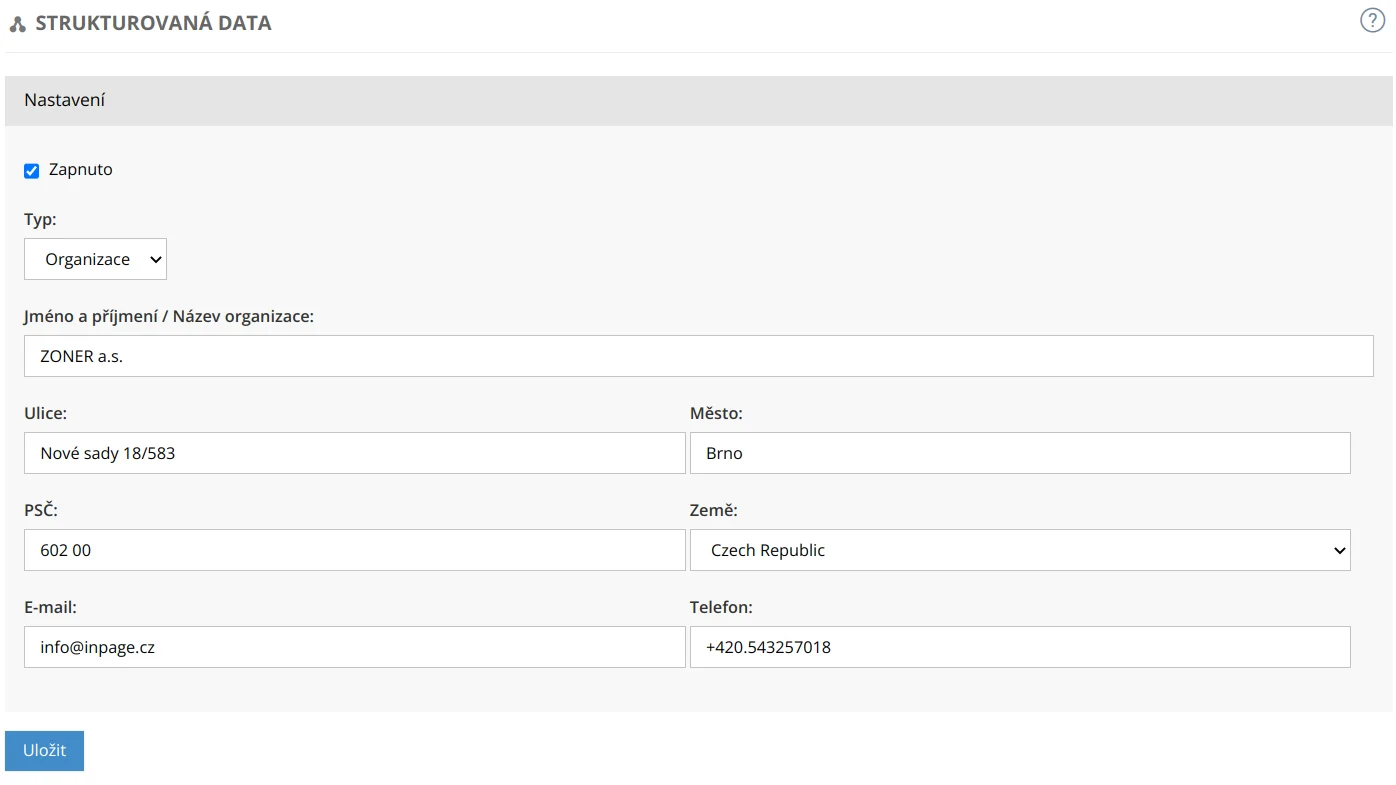
Task: Click the PSČ field containing 602 00
Action: click(x=354, y=550)
